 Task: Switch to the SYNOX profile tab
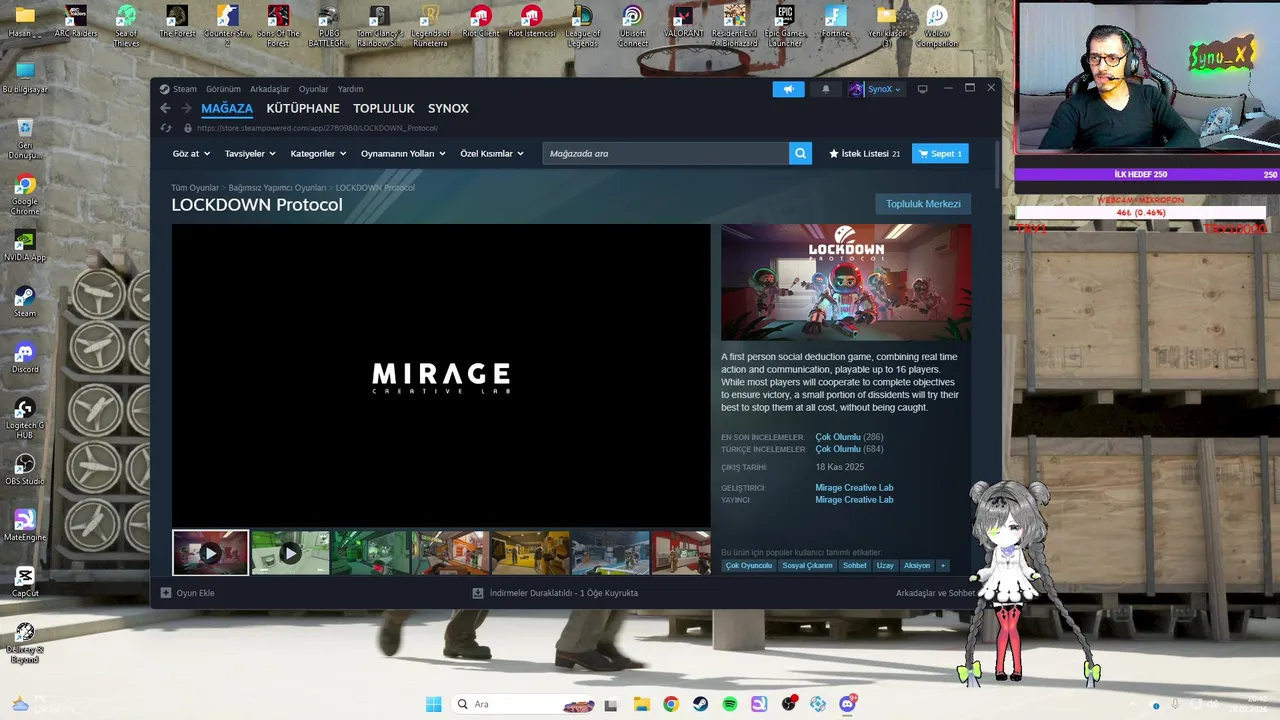pyautogui.click(x=448, y=108)
